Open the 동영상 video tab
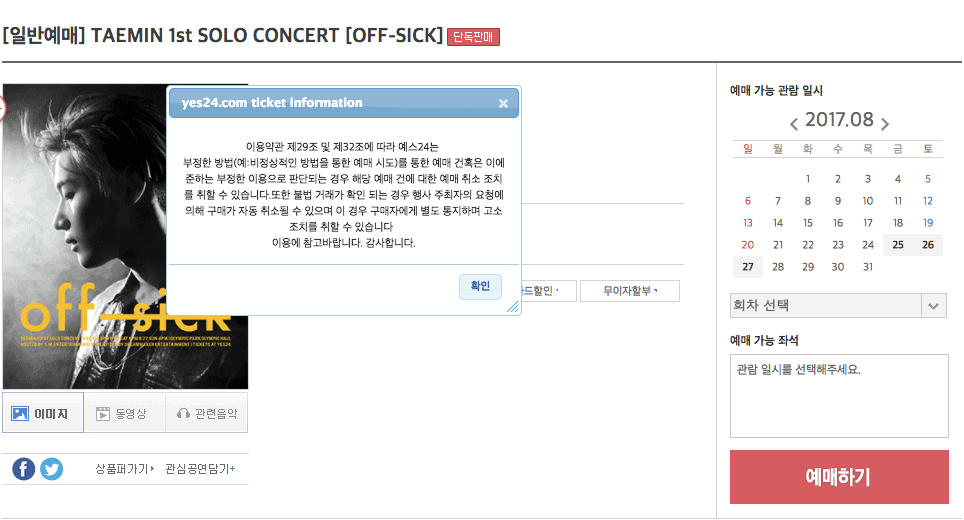This screenshot has width=964, height=520. pos(125,413)
